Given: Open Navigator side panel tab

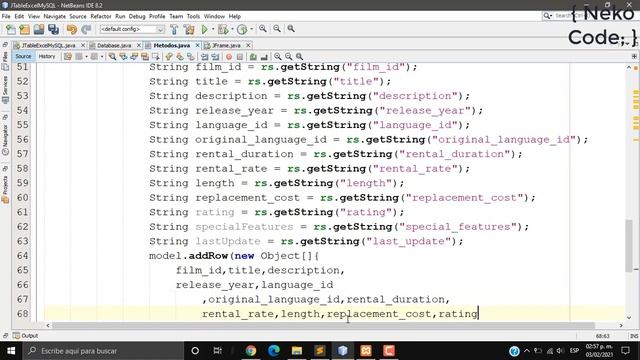Looking at the screenshot, I should [x=5, y=139].
